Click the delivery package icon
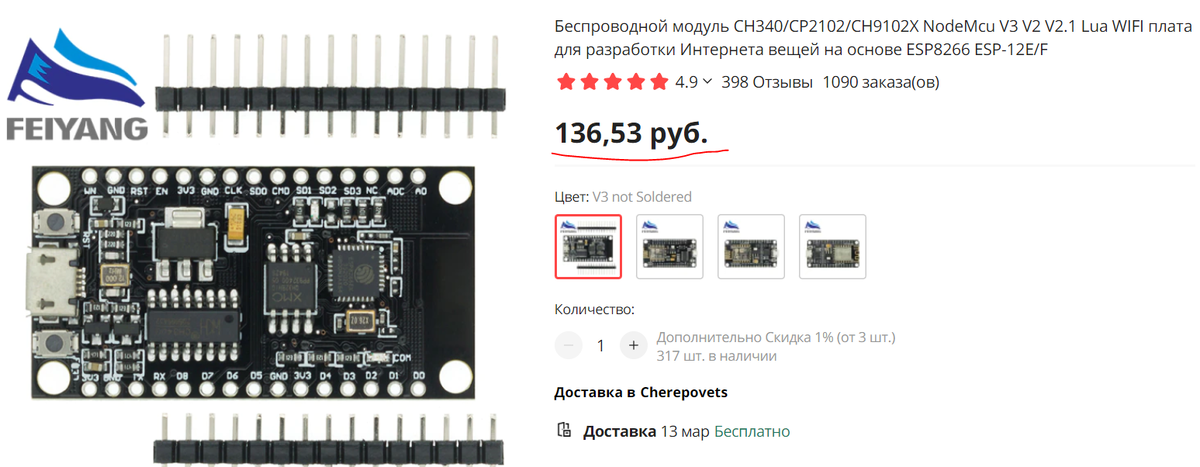Screen dimensions: 1200x467 point(564,431)
